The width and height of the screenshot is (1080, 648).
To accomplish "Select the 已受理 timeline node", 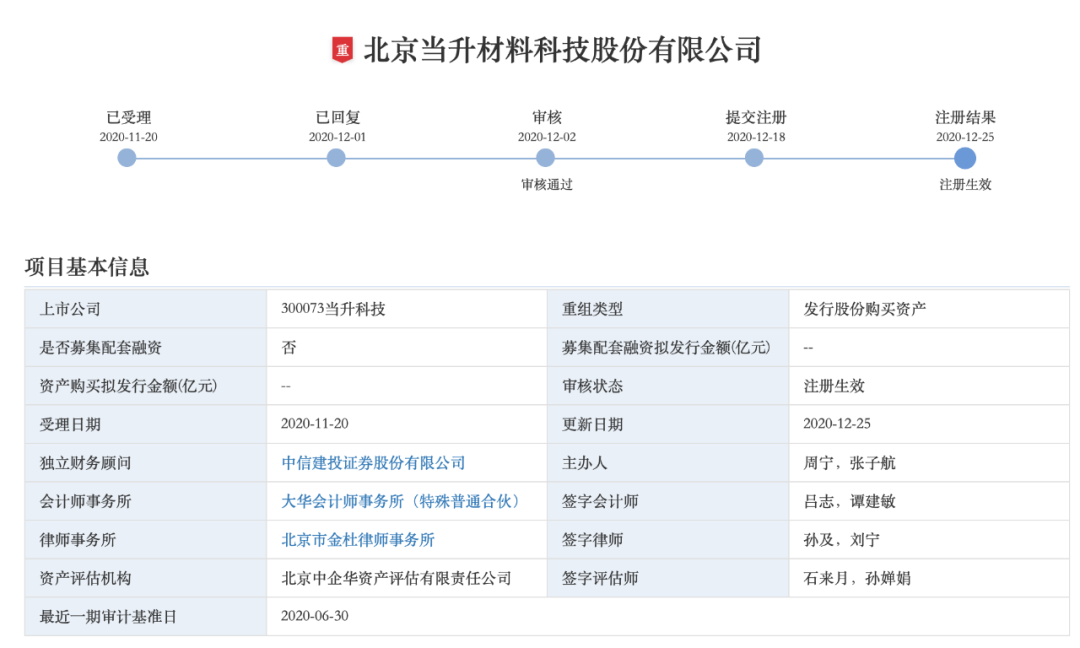I will click(127, 158).
